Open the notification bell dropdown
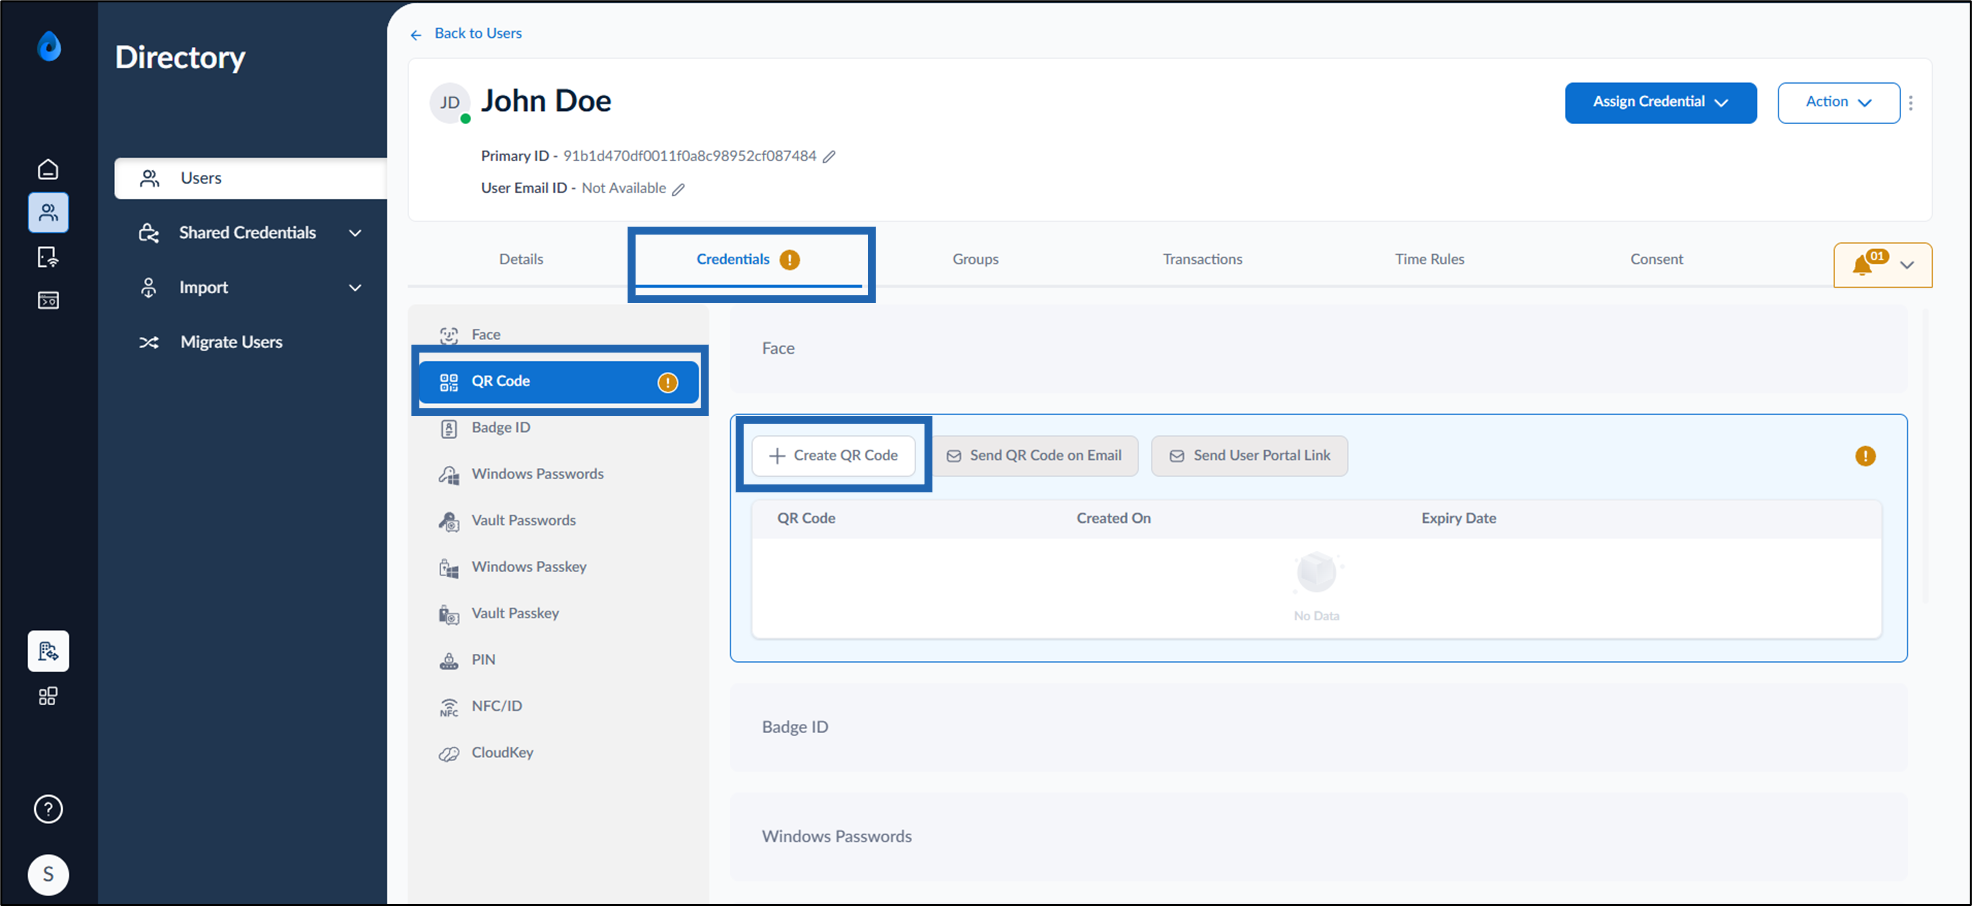Screen dimensions: 1972x906 coord(1882,265)
